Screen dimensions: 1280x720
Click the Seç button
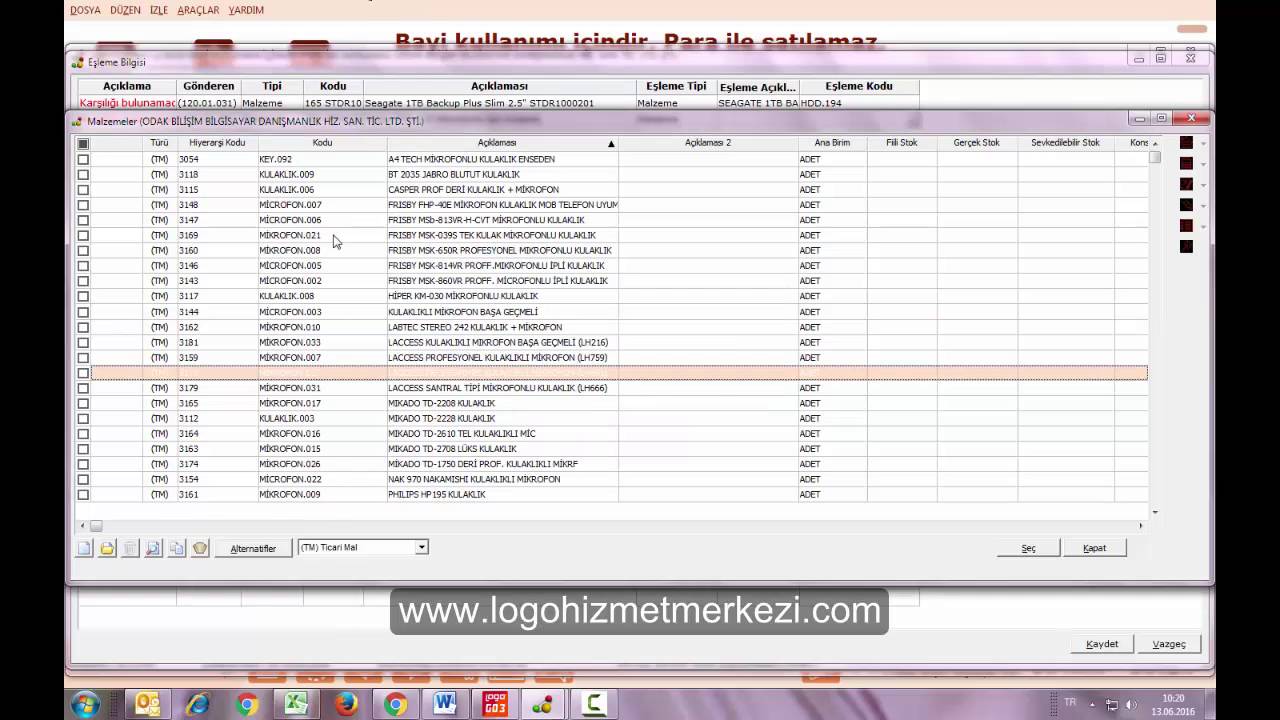(x=1028, y=548)
